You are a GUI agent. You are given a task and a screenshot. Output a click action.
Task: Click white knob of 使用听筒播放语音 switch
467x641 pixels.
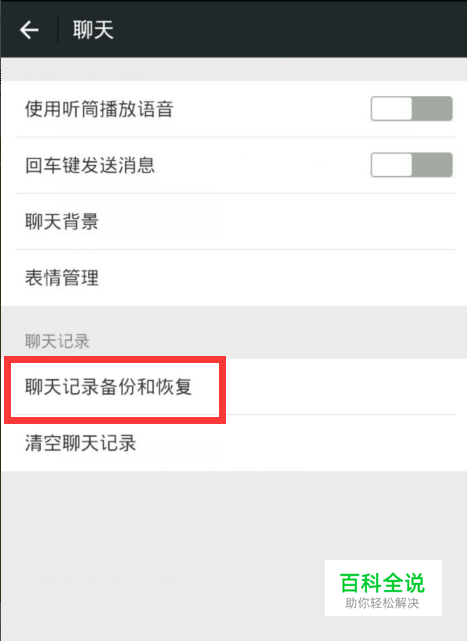pos(391,109)
